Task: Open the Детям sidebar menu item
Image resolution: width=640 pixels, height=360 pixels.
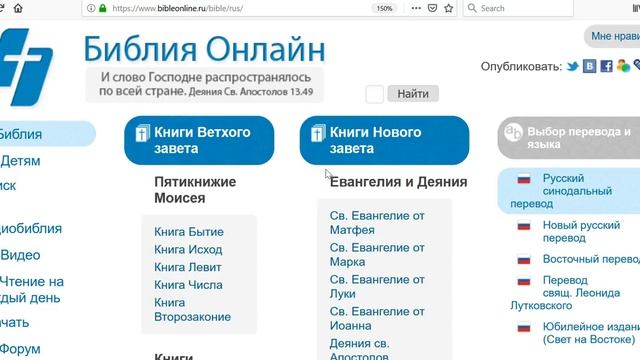Action: pyautogui.click(x=20, y=161)
